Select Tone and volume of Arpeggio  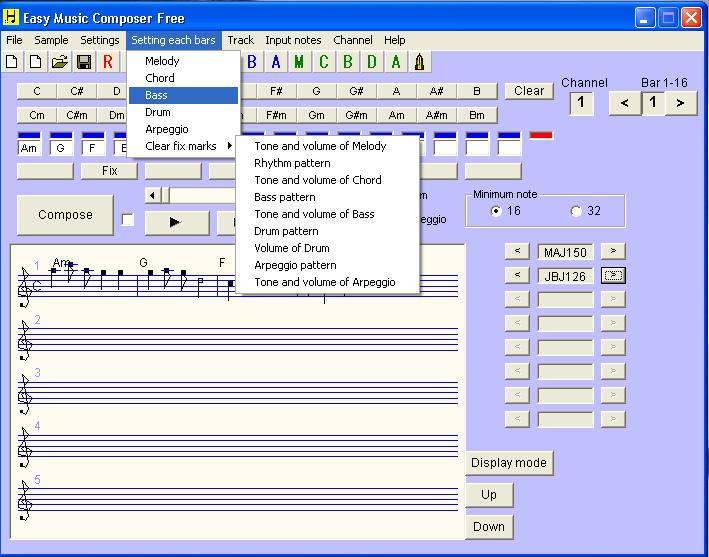[x=328, y=282]
